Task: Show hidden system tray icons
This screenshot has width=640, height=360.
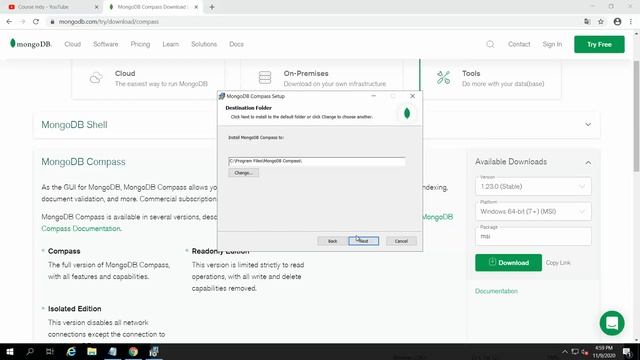Action: coord(565,351)
